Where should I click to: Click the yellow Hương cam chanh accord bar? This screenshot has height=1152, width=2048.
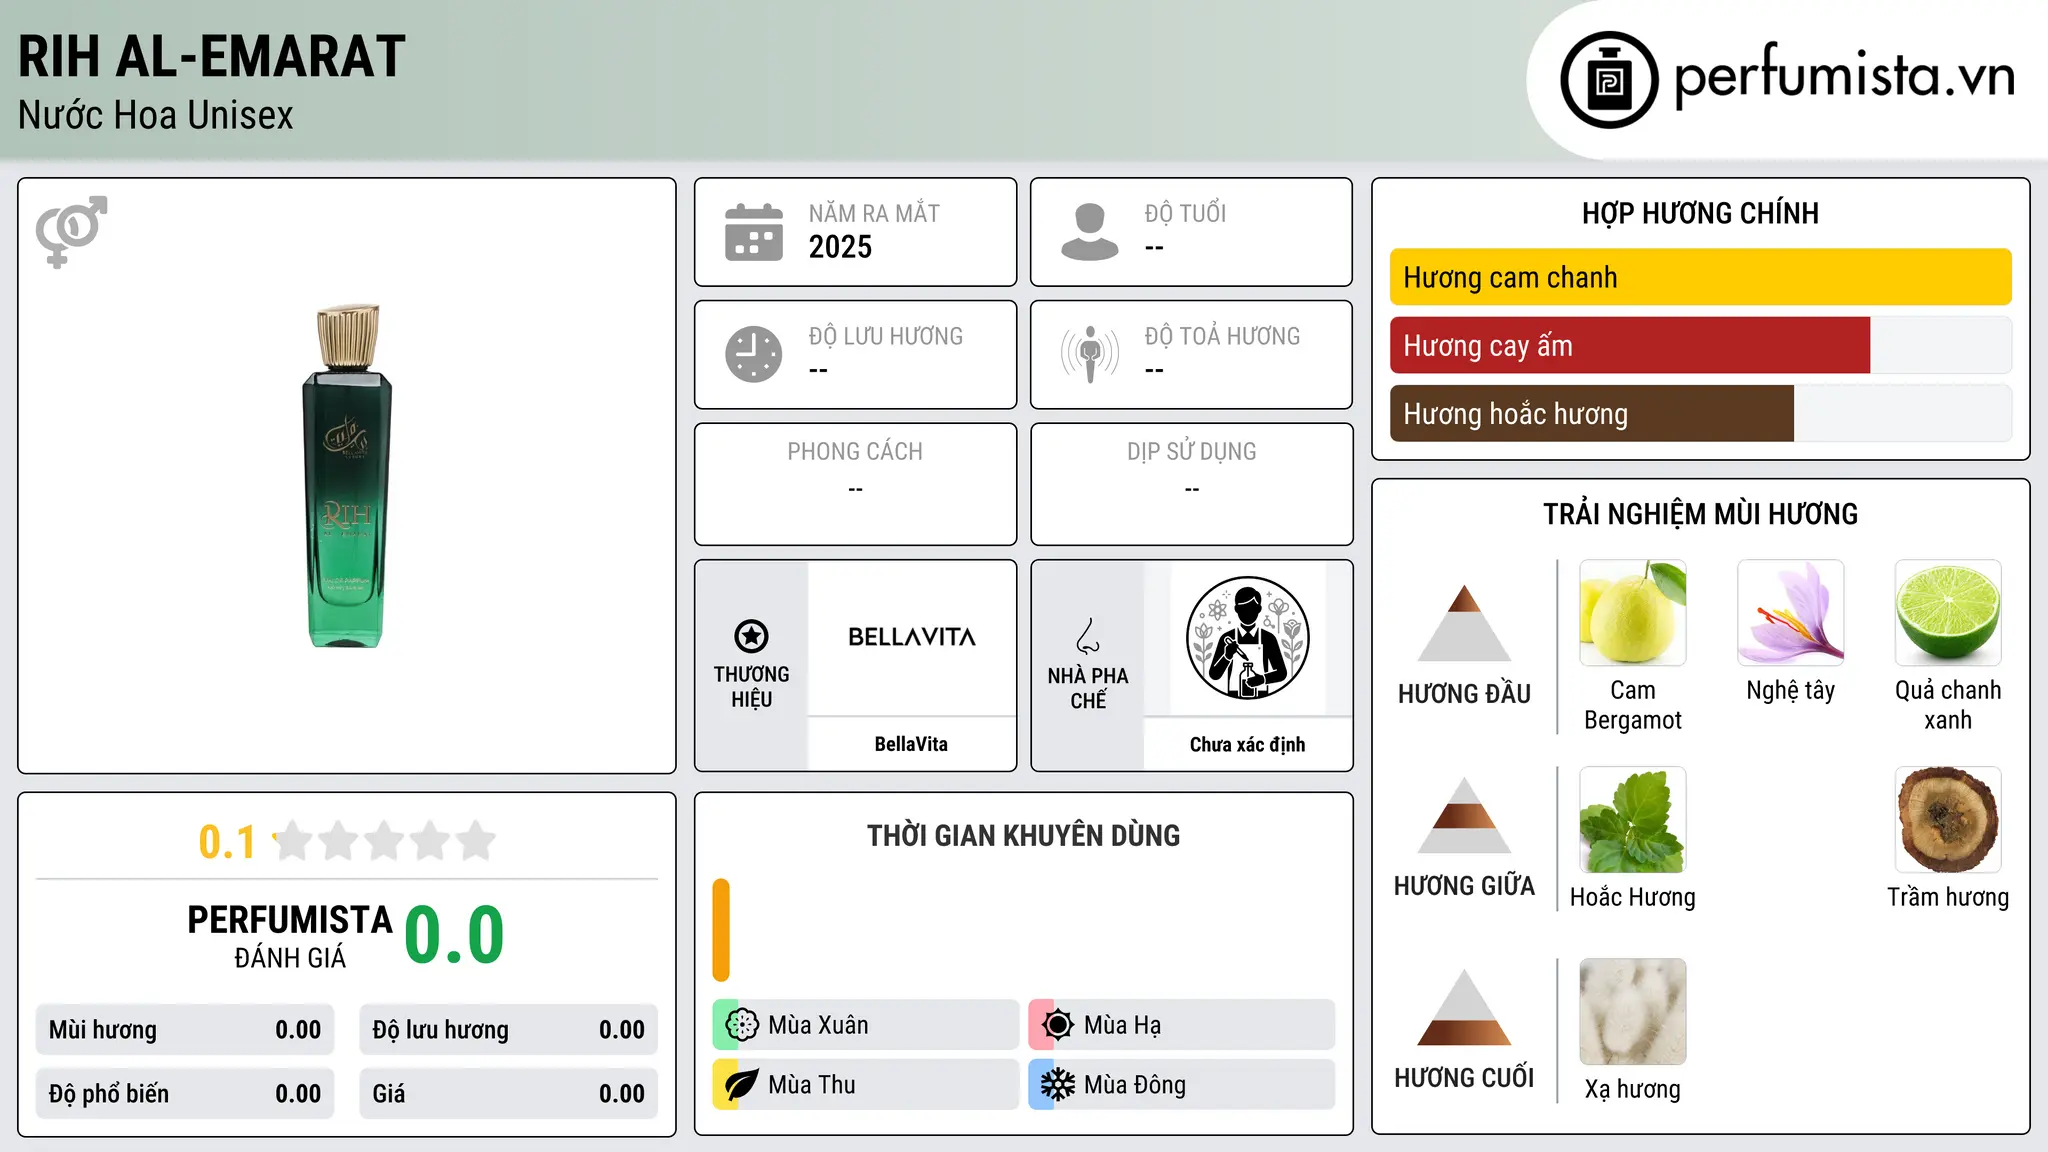point(1700,277)
